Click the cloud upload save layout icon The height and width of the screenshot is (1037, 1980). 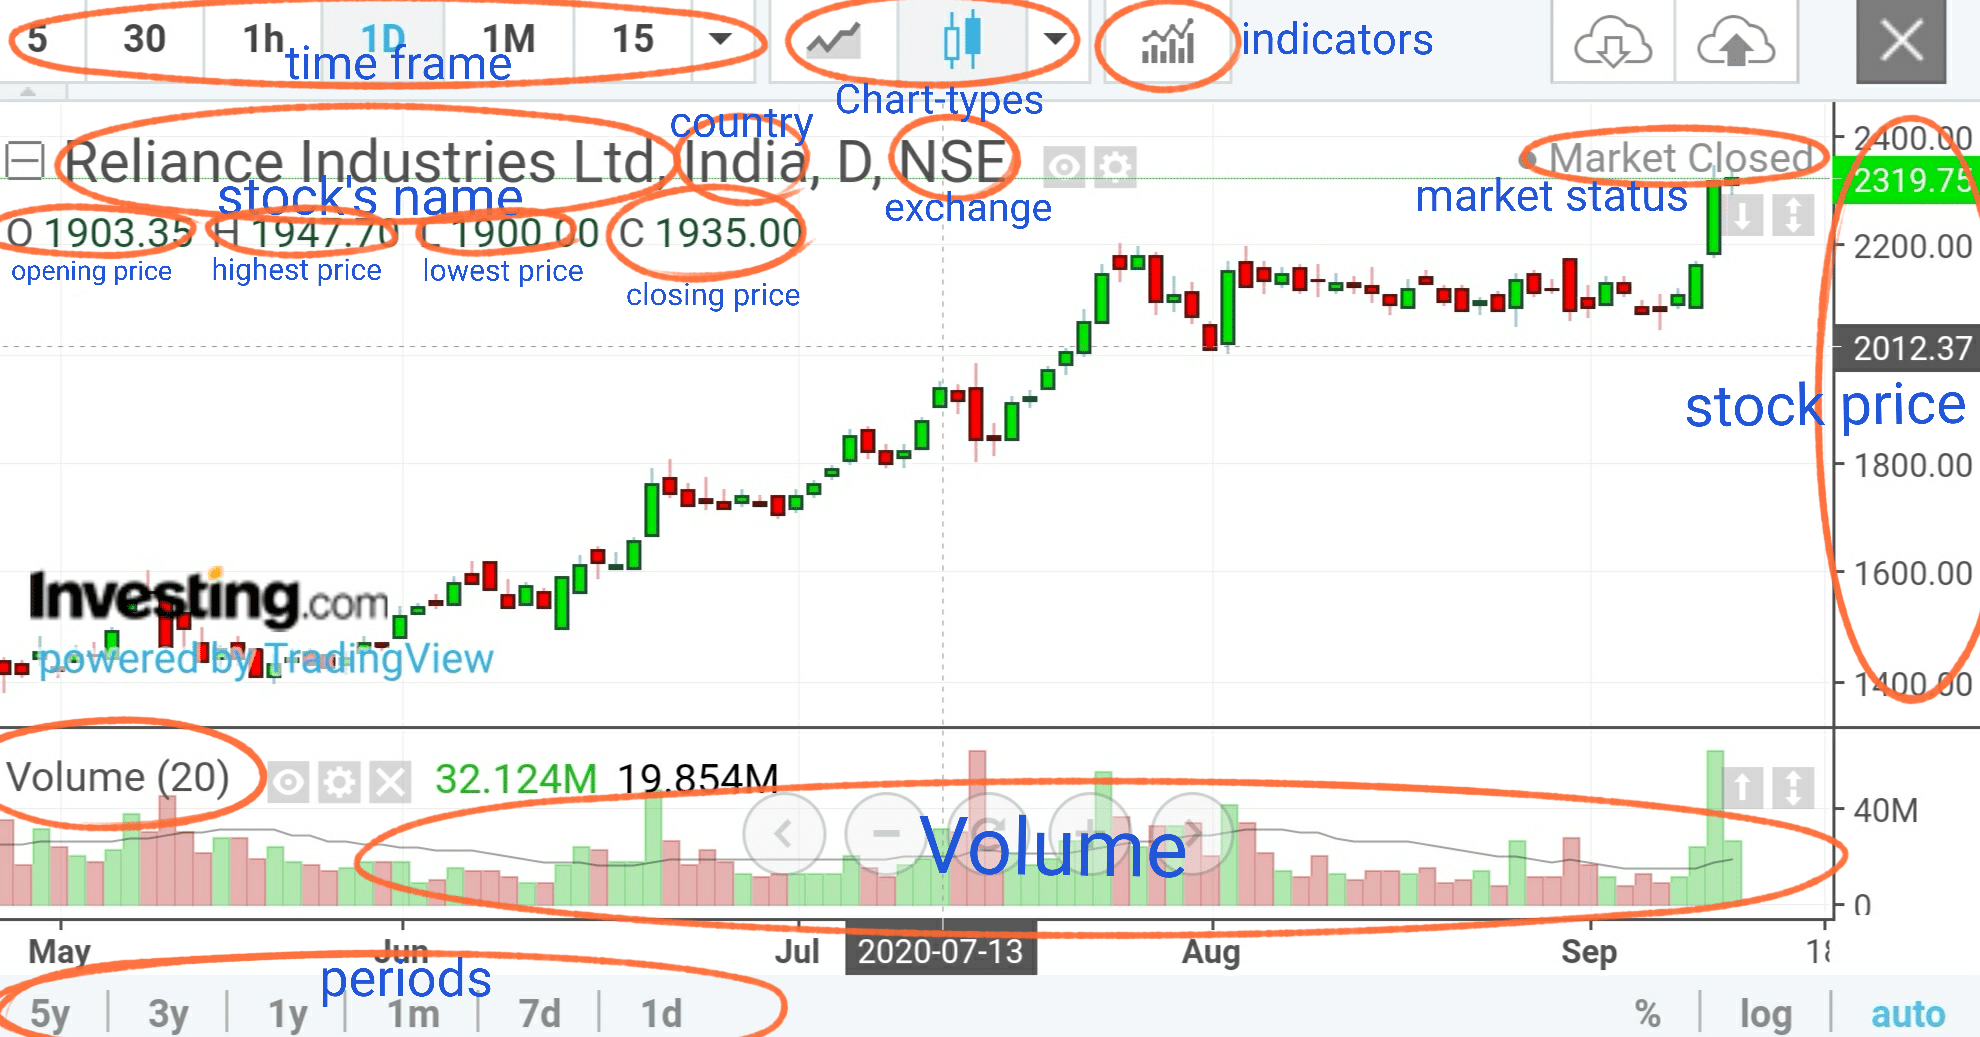[1736, 42]
